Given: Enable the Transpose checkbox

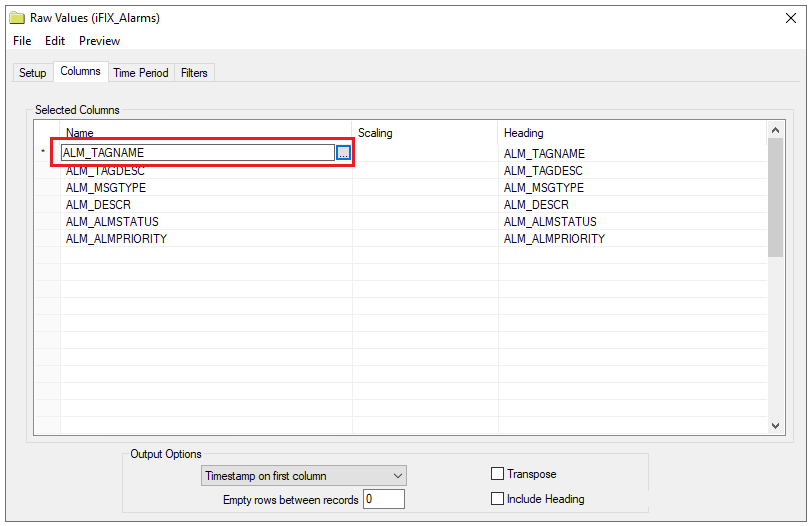Looking at the screenshot, I should tap(497, 473).
